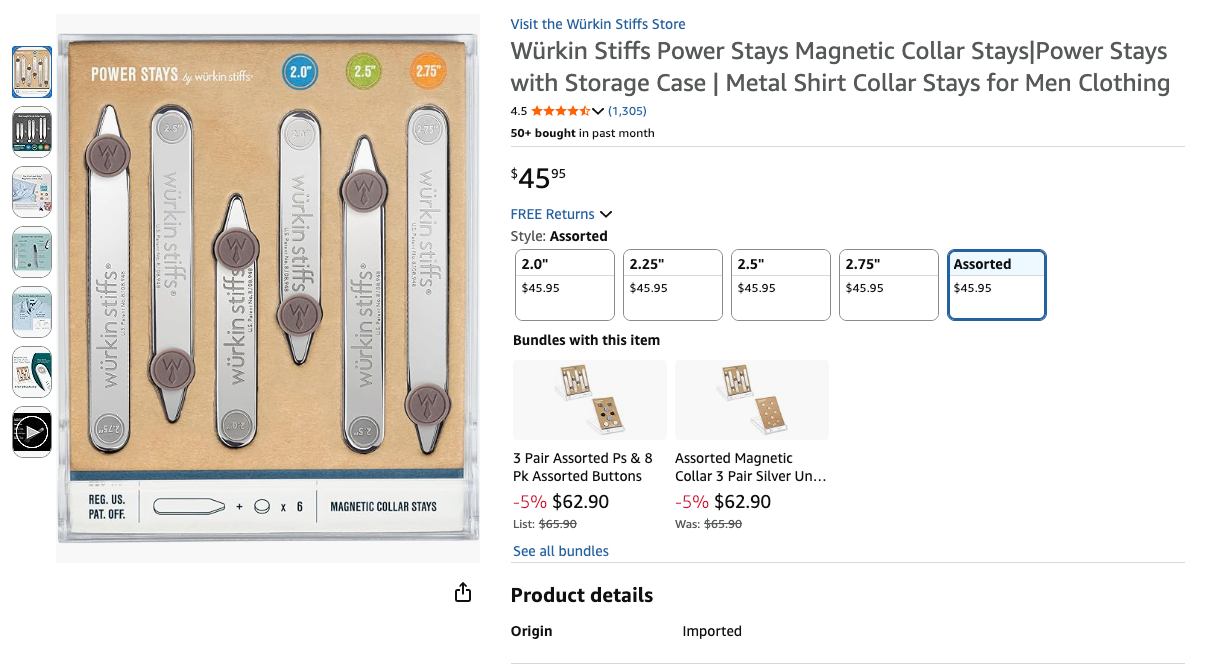Screen dimensions: 1208x672
Task: Select the 2.25" style option
Action: tap(672, 284)
